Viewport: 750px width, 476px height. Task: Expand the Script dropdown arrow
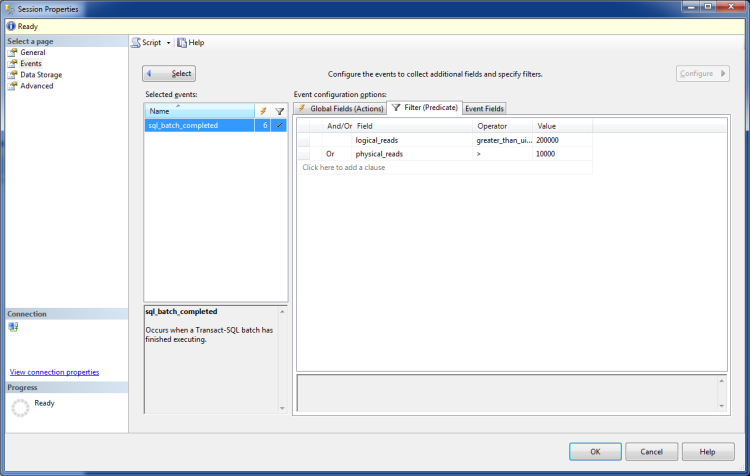click(x=168, y=43)
